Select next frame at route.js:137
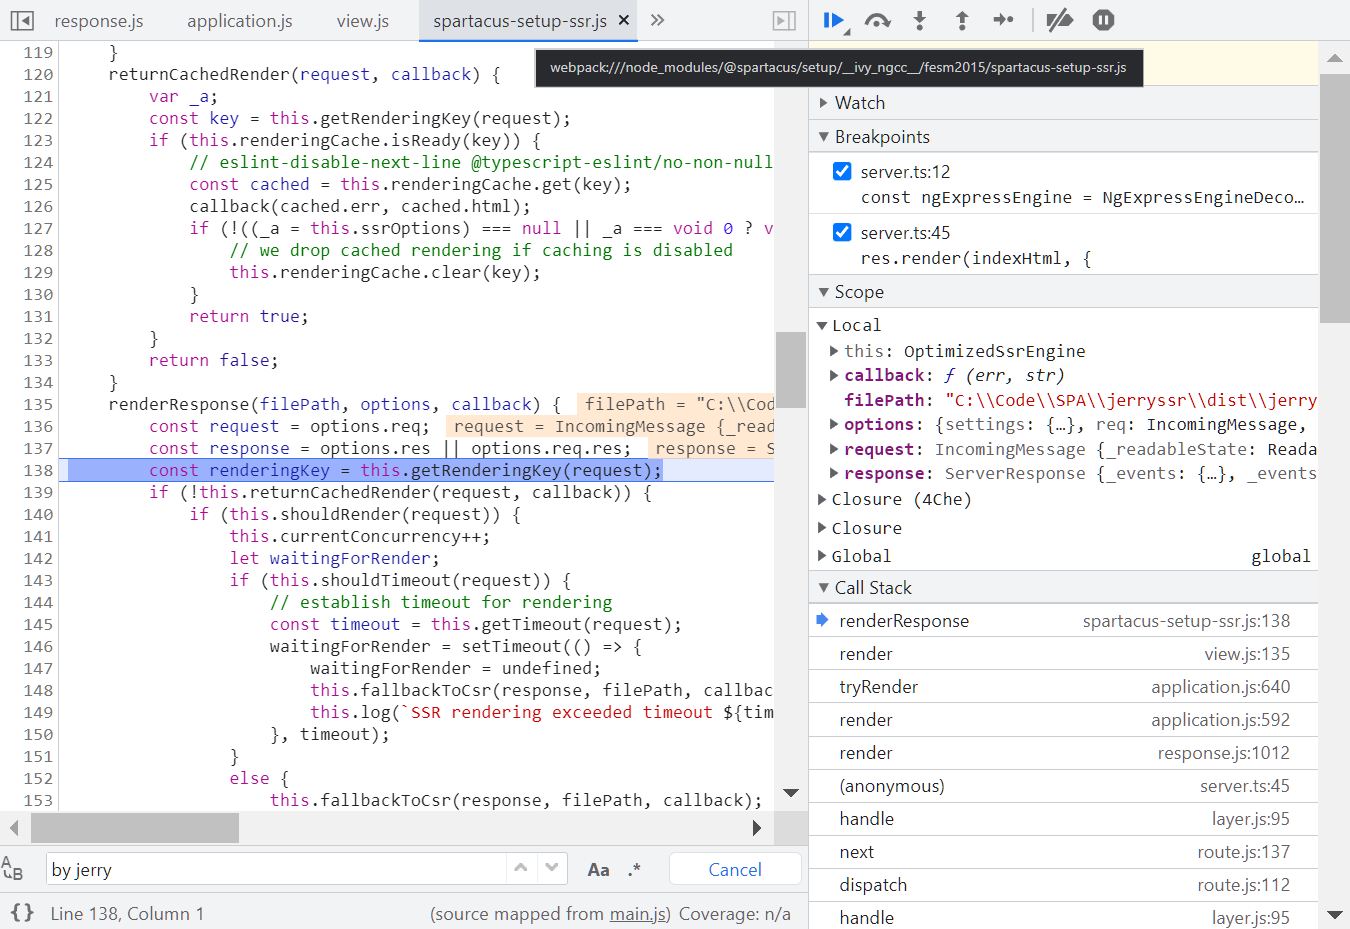Viewport: 1350px width, 929px height. click(1063, 852)
